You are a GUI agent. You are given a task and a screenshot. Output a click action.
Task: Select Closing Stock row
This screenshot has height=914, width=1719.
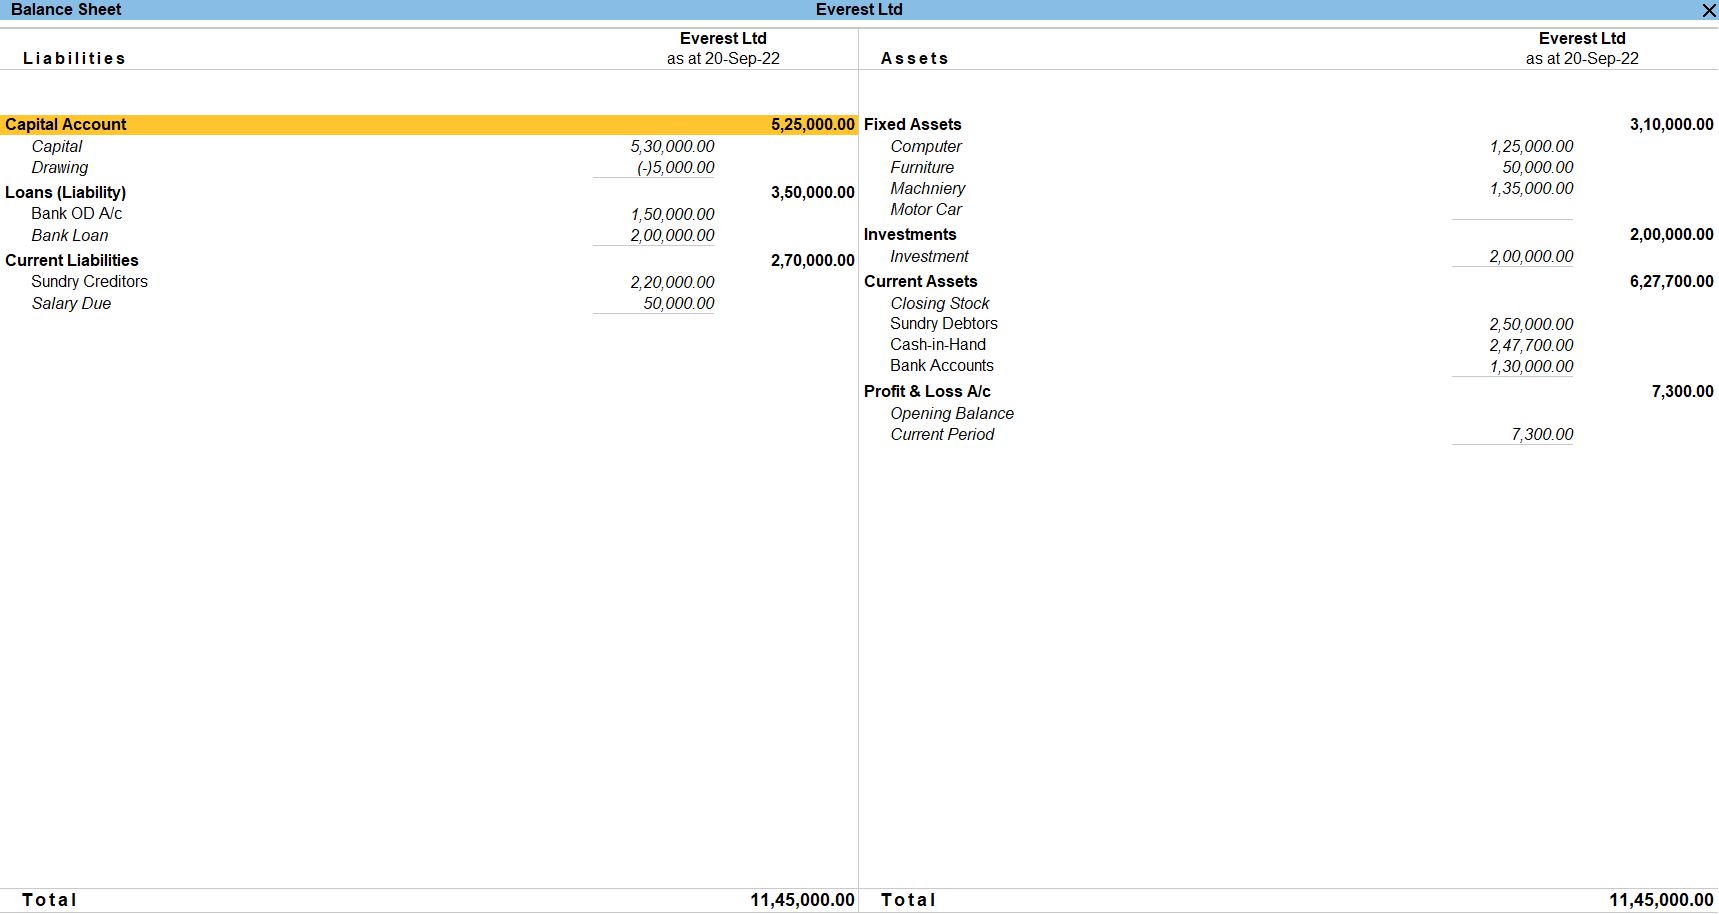coord(940,304)
